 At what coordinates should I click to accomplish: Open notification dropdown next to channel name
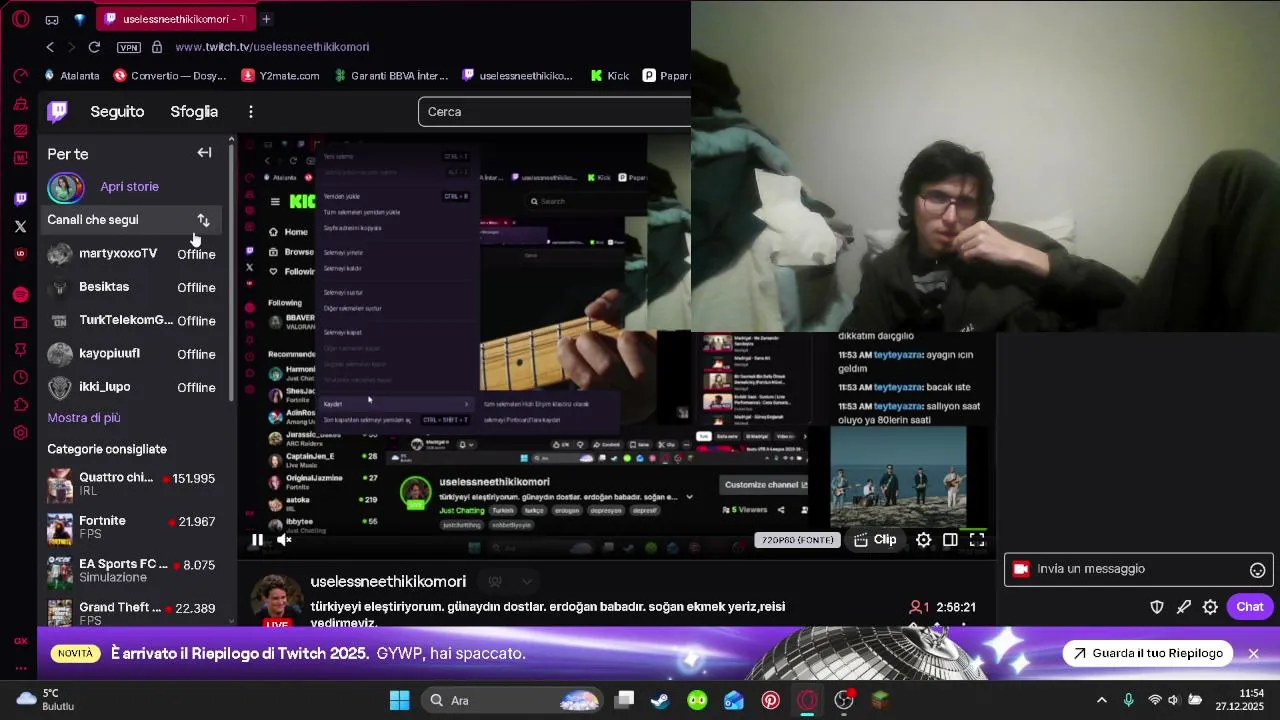tap(526, 582)
